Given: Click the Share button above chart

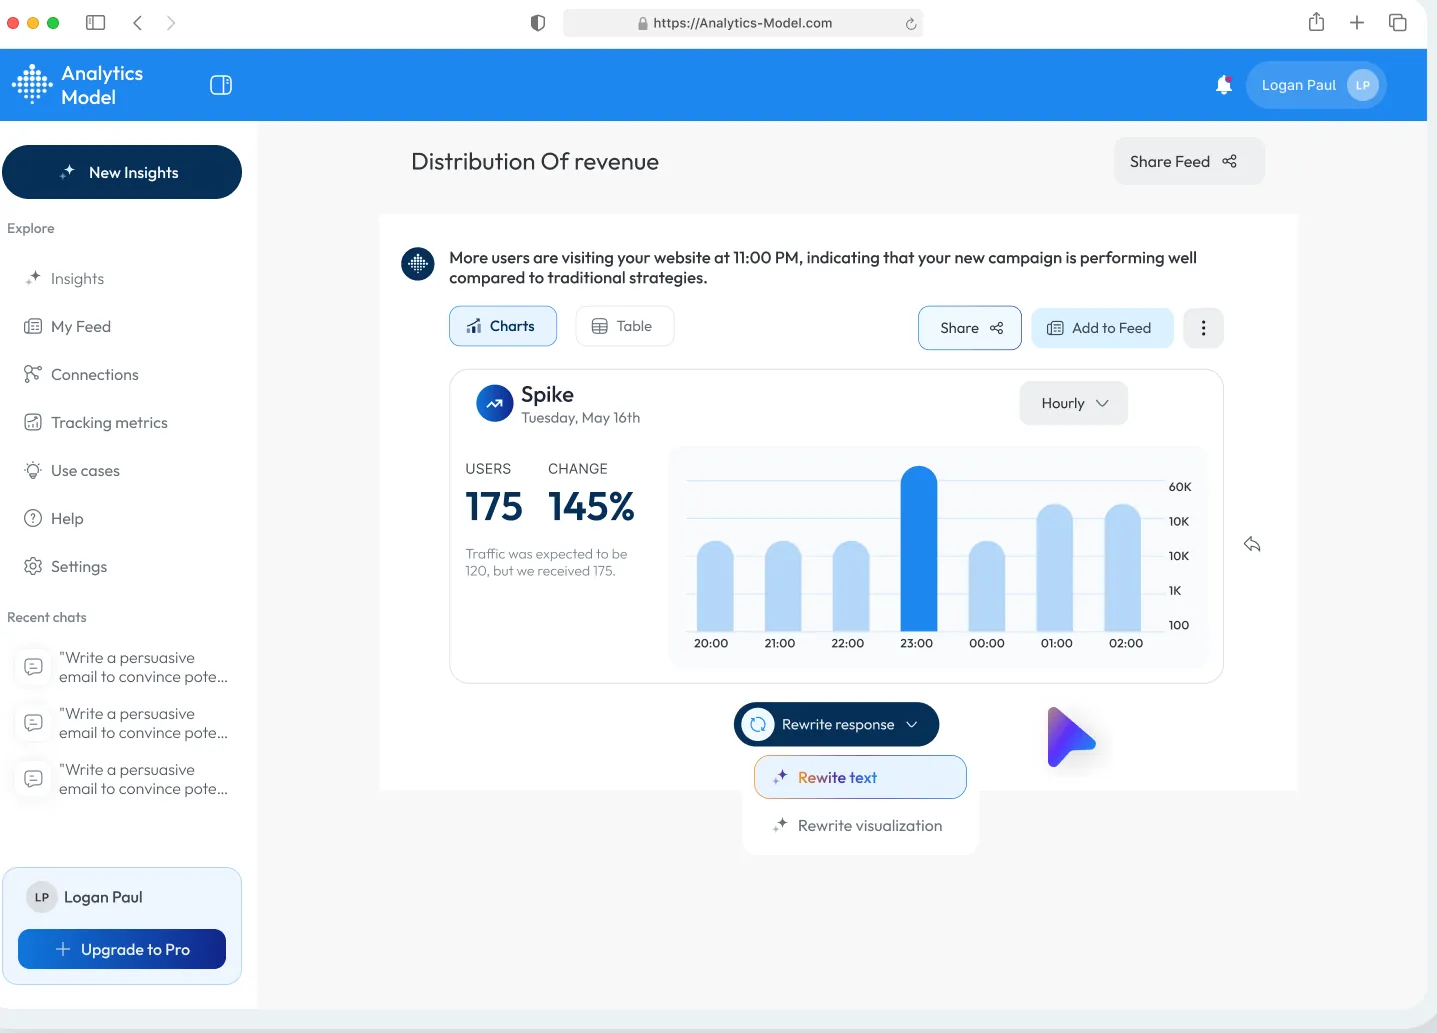Looking at the screenshot, I should (970, 328).
